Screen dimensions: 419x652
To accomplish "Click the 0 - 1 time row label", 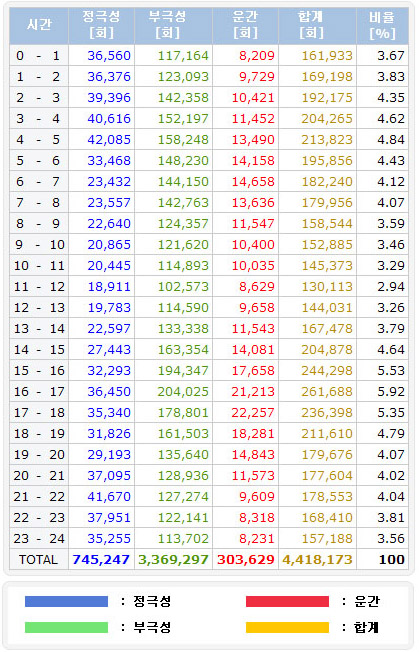I will [38, 56].
